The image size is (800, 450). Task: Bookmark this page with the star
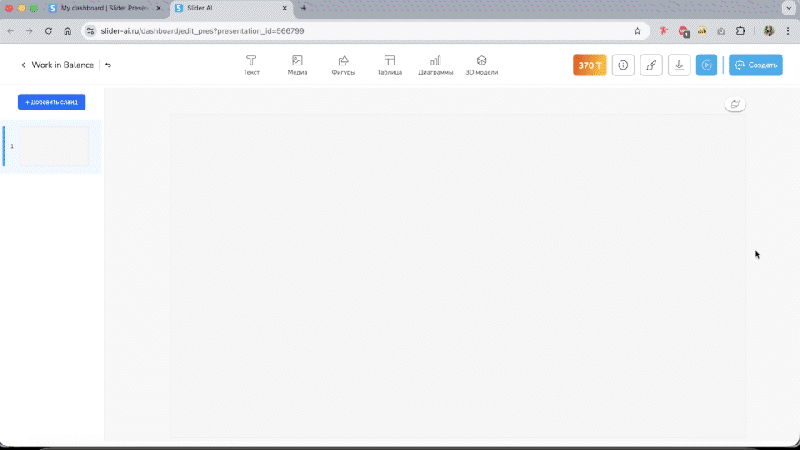(637, 31)
